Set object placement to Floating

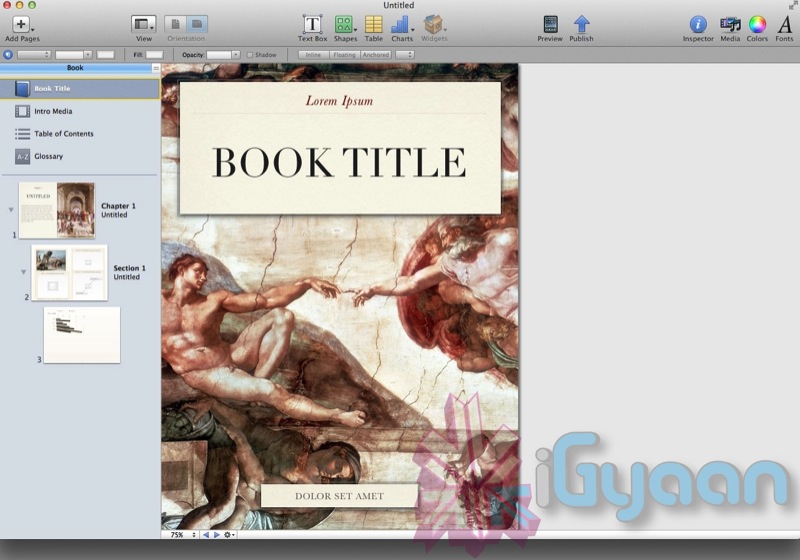(x=344, y=55)
